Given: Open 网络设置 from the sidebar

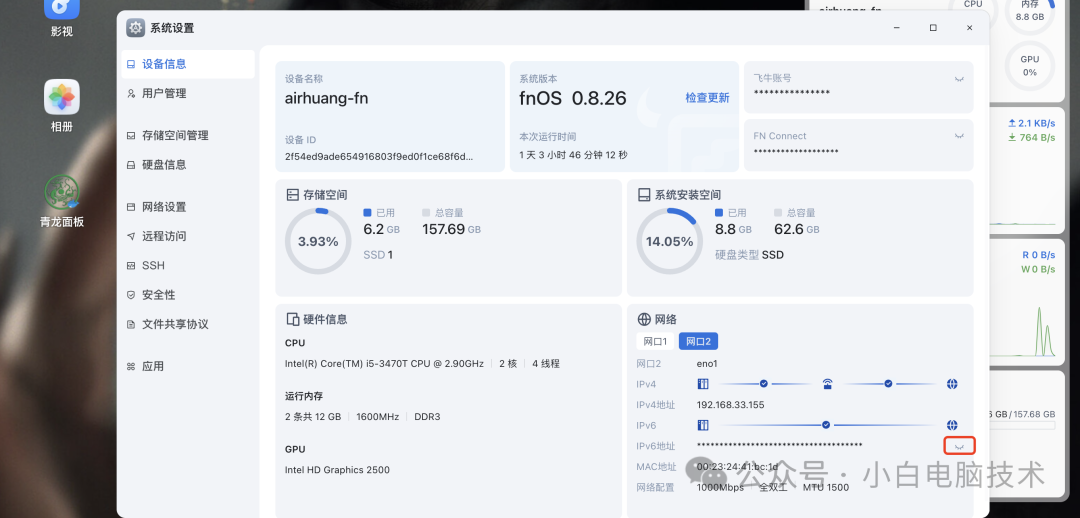Looking at the screenshot, I should tap(188, 207).
